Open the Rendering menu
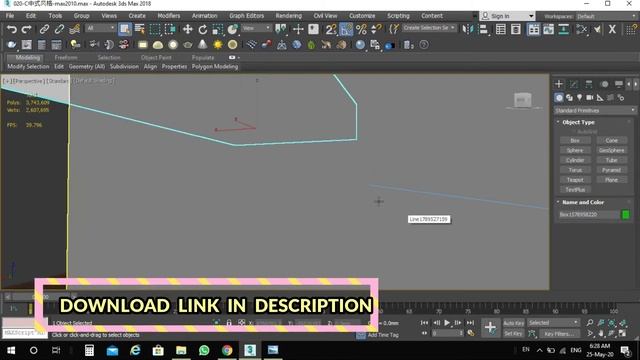 click(288, 16)
